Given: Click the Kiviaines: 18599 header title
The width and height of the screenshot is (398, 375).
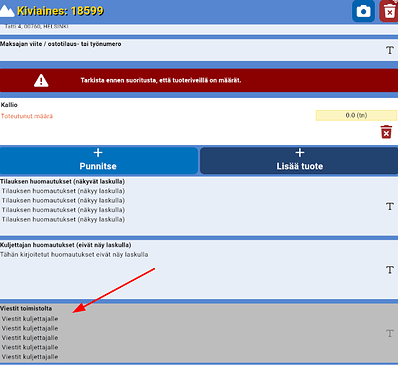Looking at the screenshot, I should (60, 11).
